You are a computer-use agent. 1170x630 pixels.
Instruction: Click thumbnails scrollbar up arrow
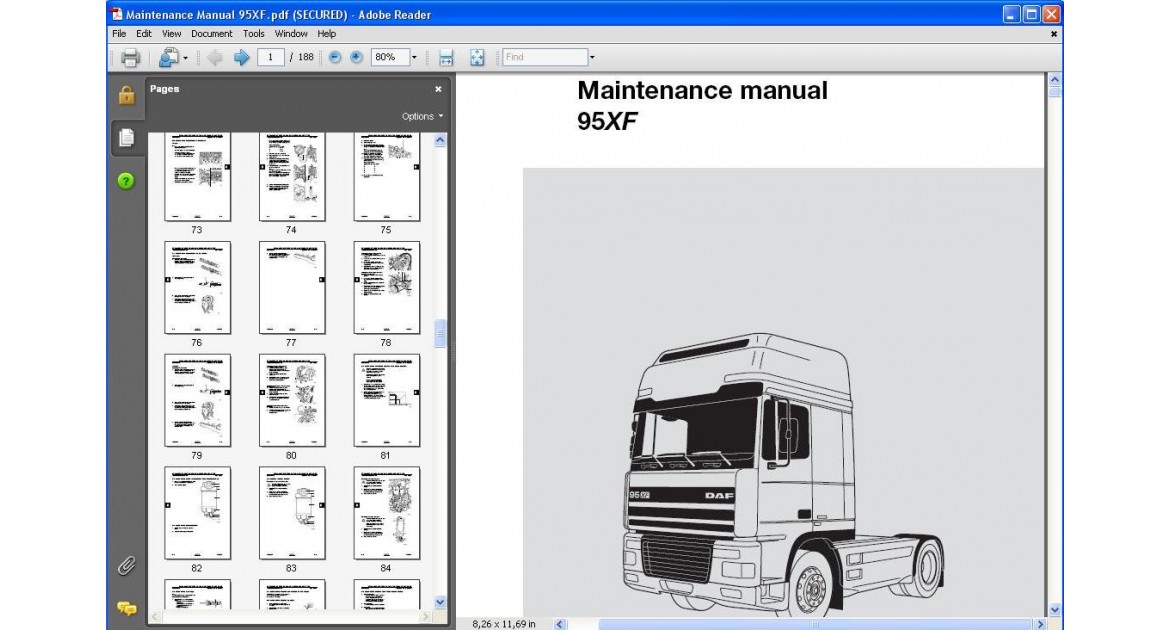point(440,140)
